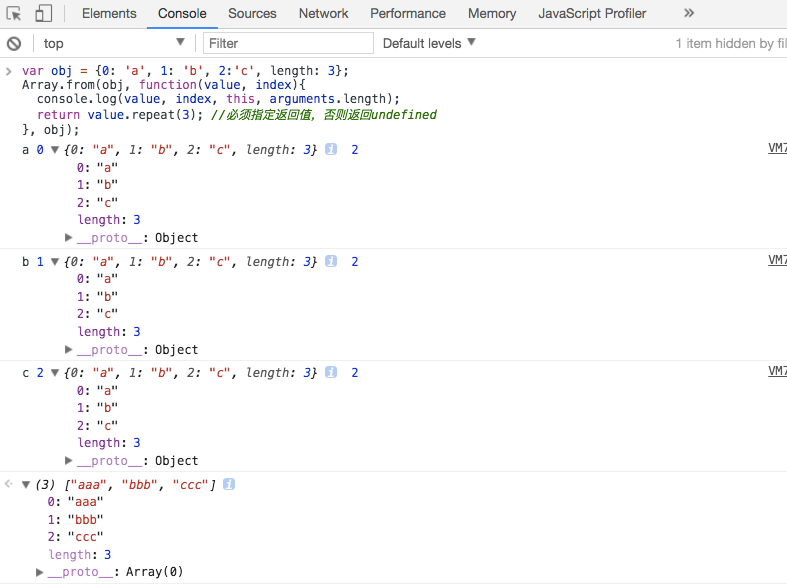Screen dimensions: 787x585
Task: Select 'length: 3' of the result array
Action: point(80,554)
